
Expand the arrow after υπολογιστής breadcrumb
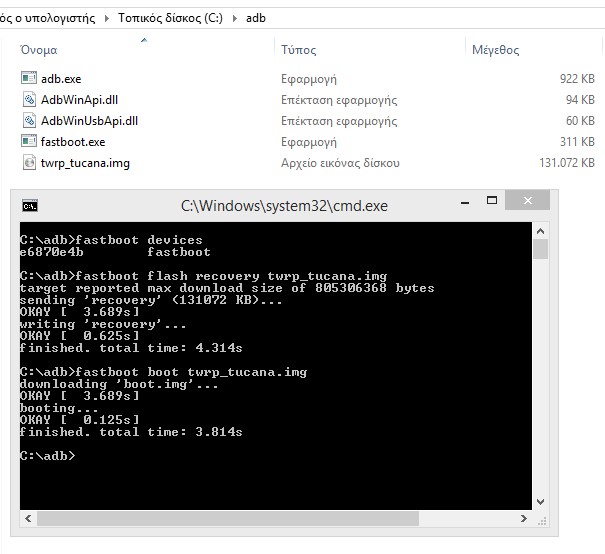coord(106,18)
